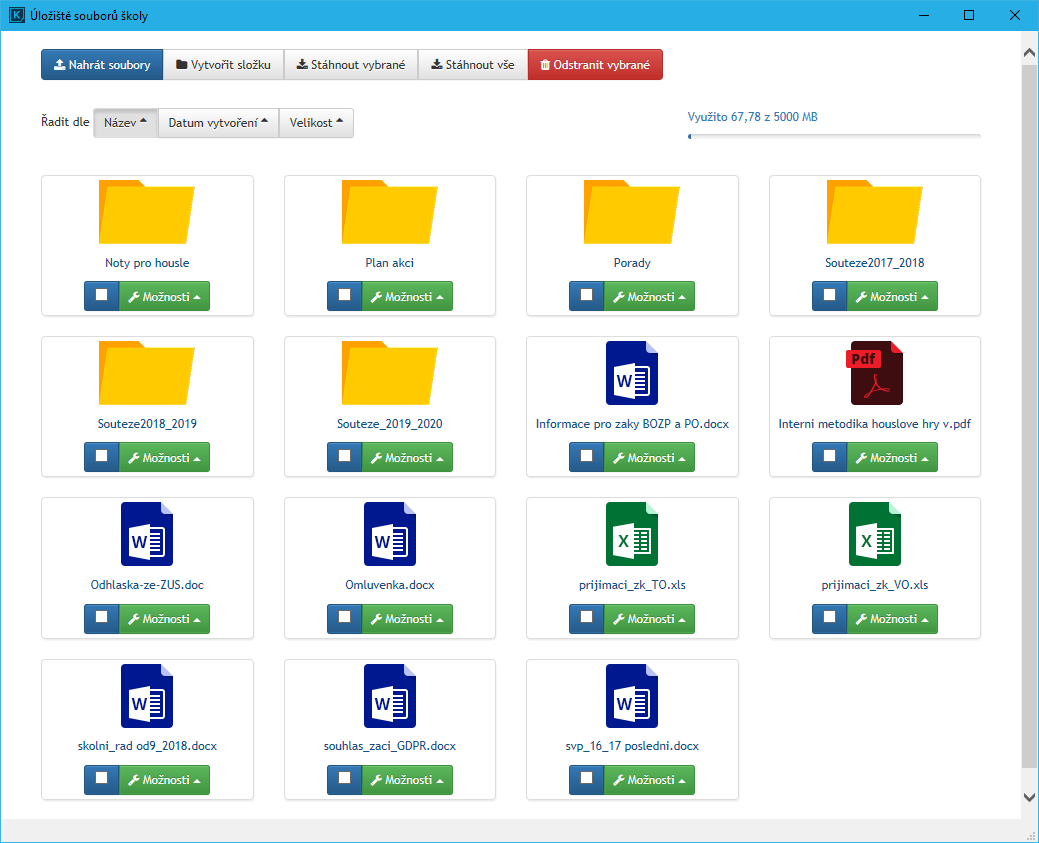Select the checkbox under Odhlaska-ze-ZUS.doc

[101, 618]
